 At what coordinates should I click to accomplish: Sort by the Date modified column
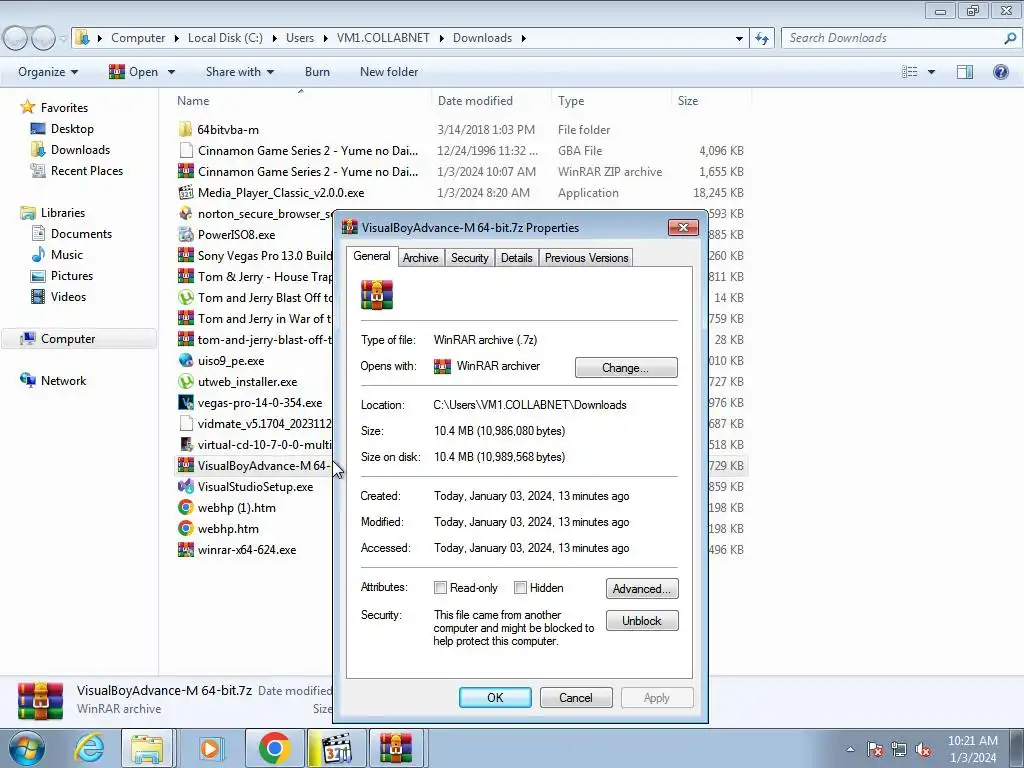tap(475, 101)
